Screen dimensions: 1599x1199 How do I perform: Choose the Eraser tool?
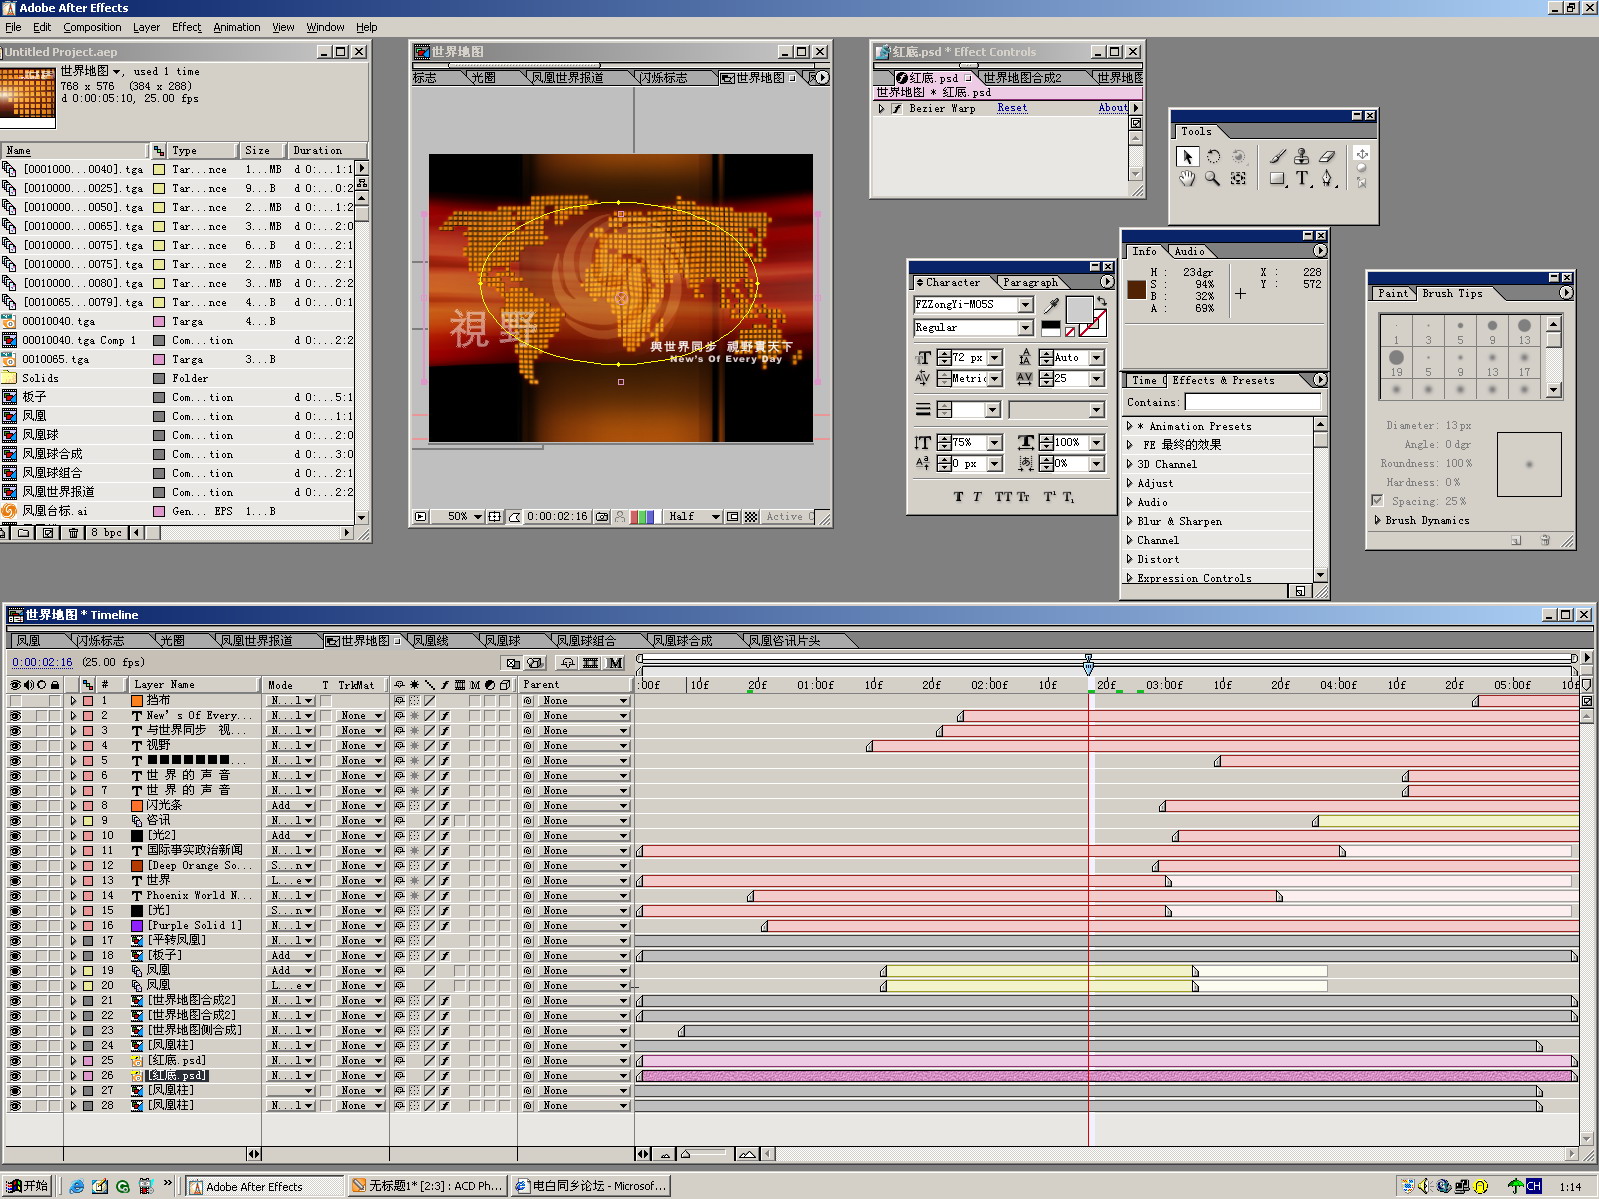coord(1327,156)
